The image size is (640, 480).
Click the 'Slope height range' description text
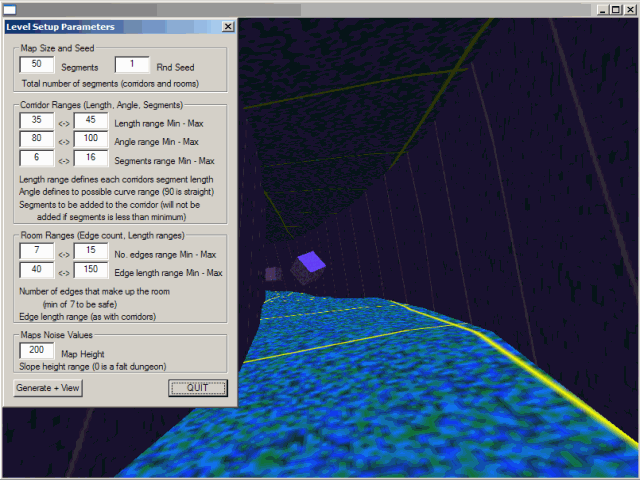(x=93, y=367)
